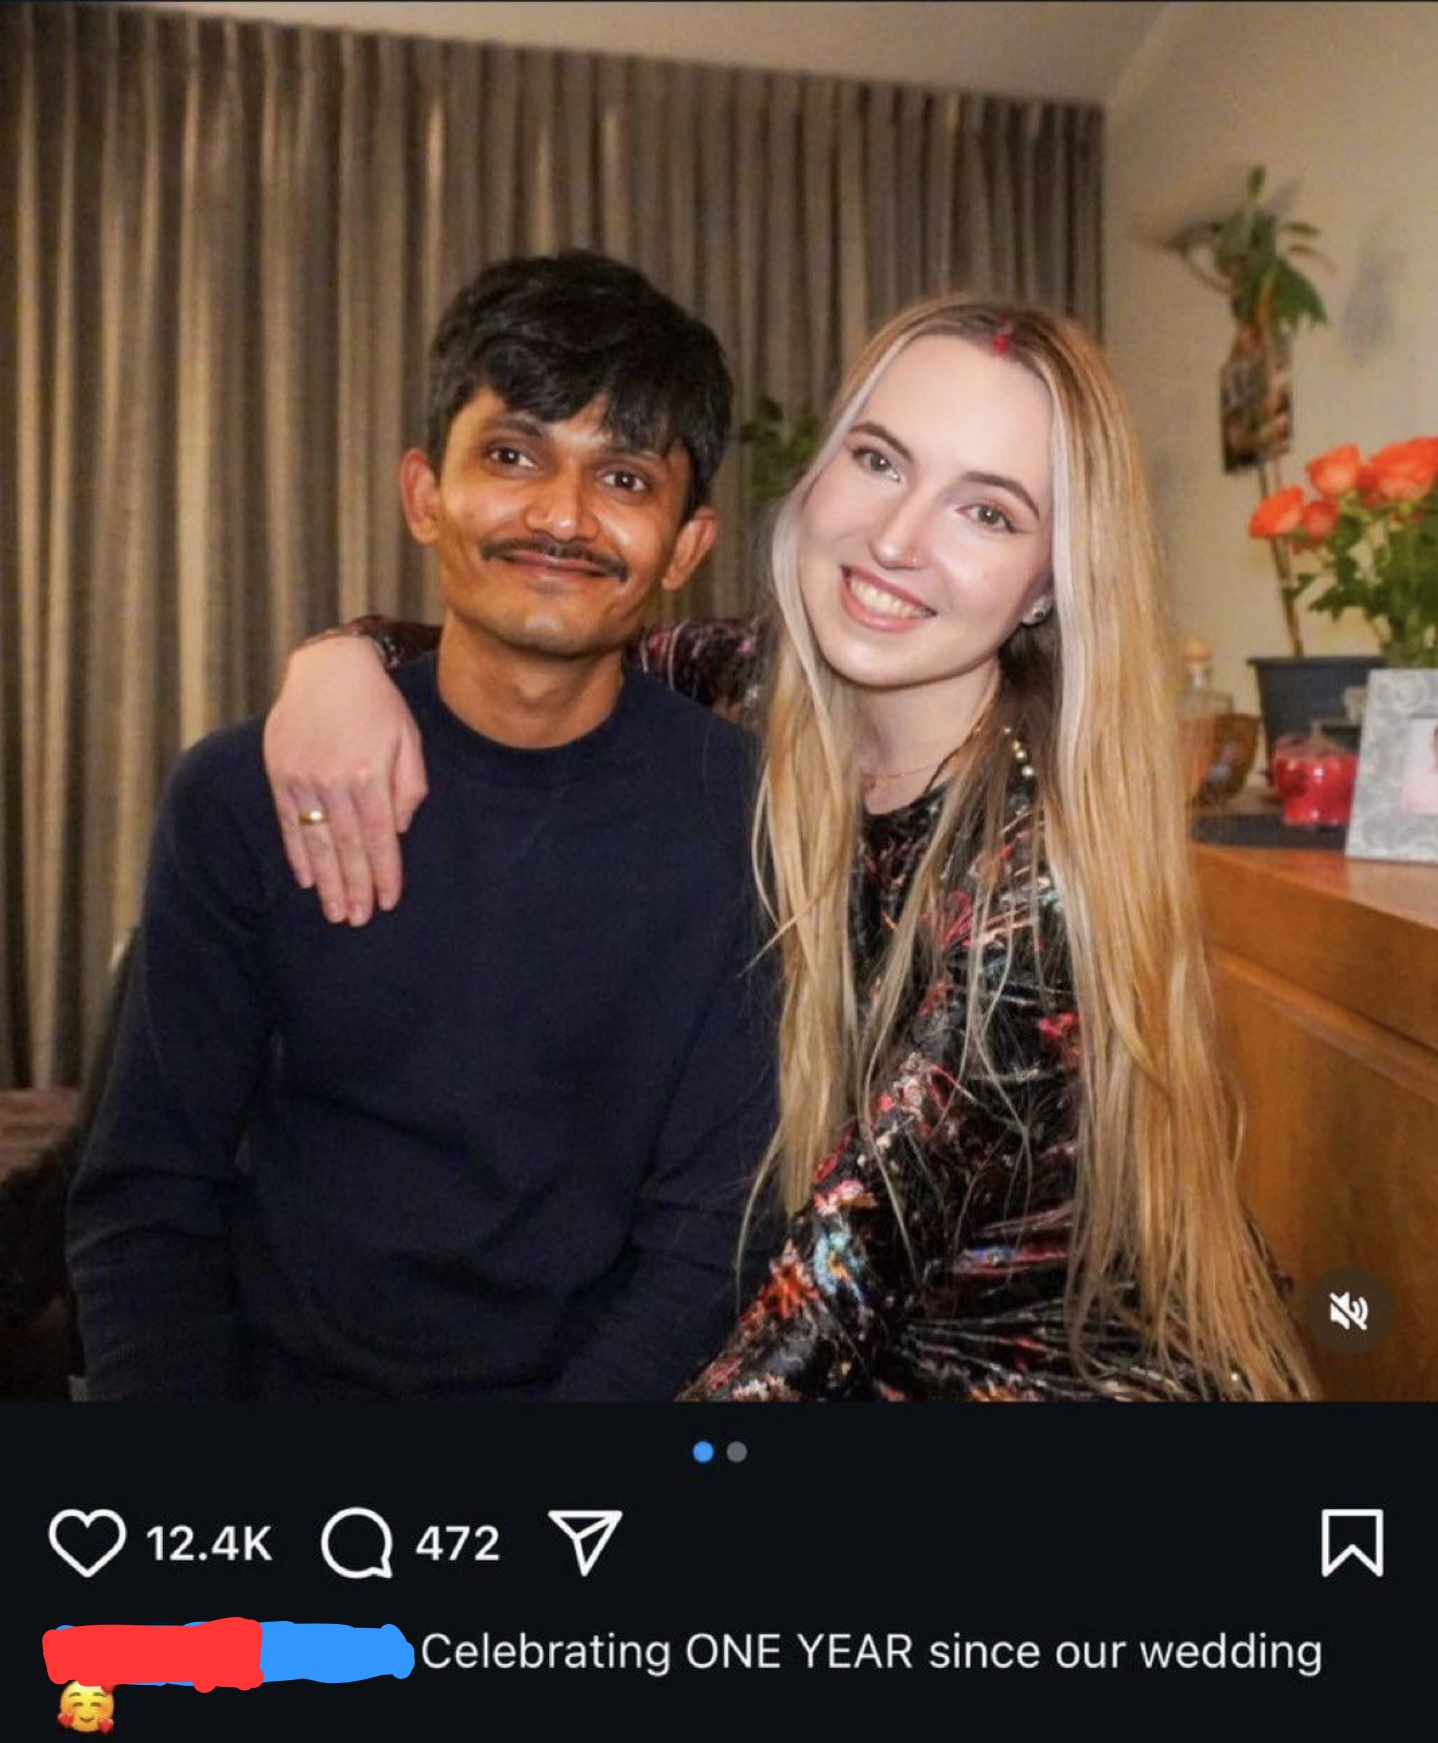View the 12.4K likes list

[209, 1544]
